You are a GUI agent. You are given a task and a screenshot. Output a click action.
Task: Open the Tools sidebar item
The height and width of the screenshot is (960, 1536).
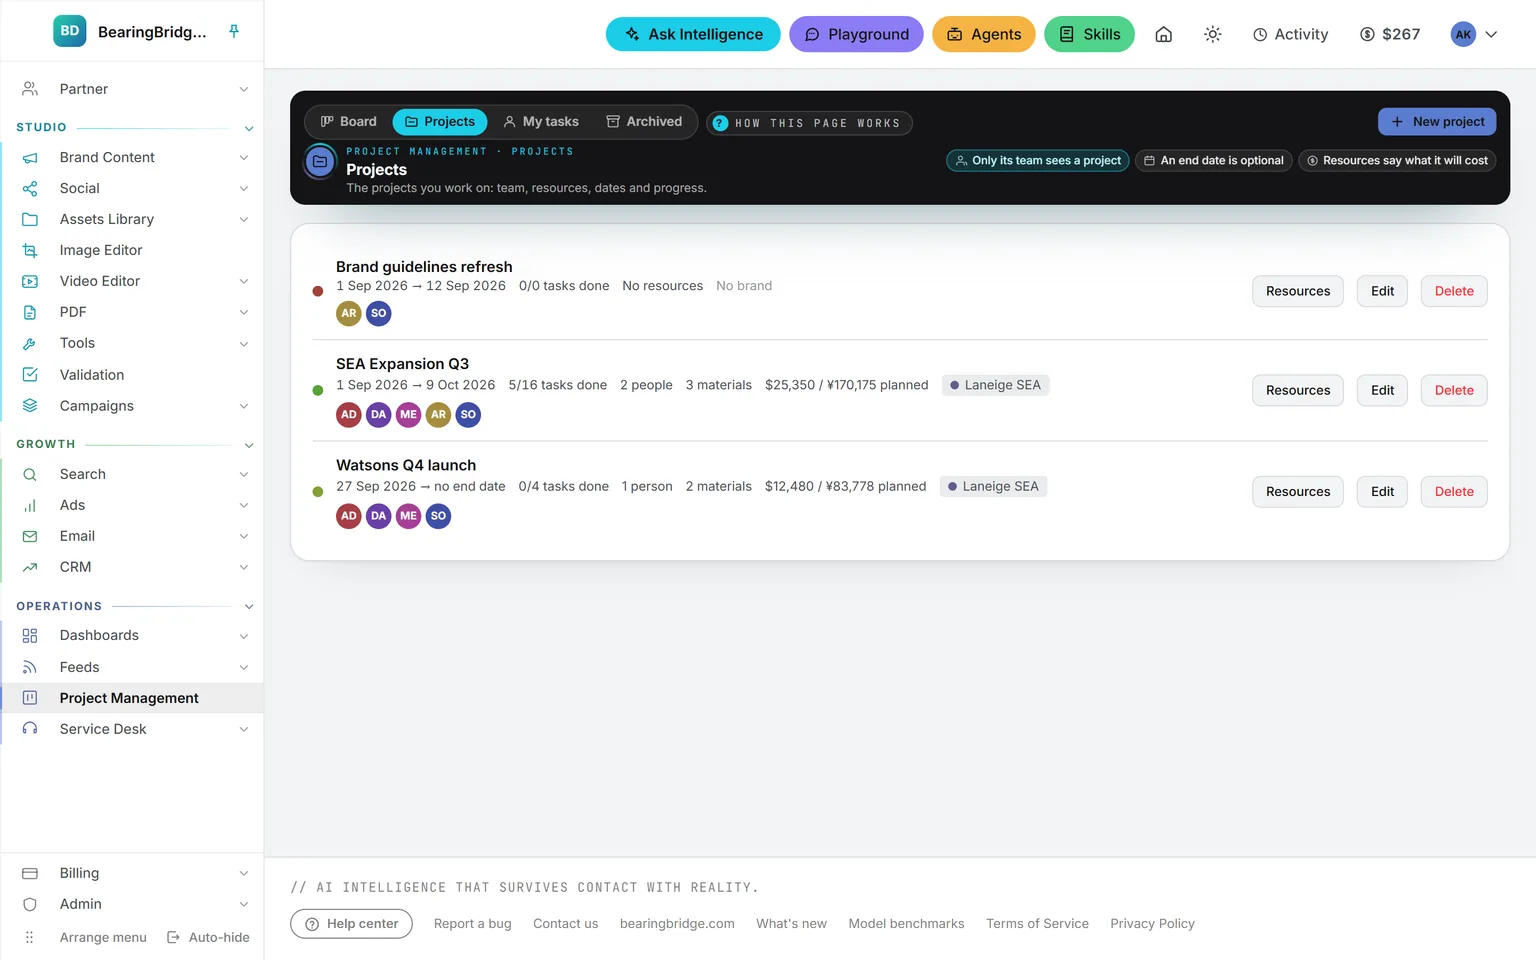pos(132,343)
